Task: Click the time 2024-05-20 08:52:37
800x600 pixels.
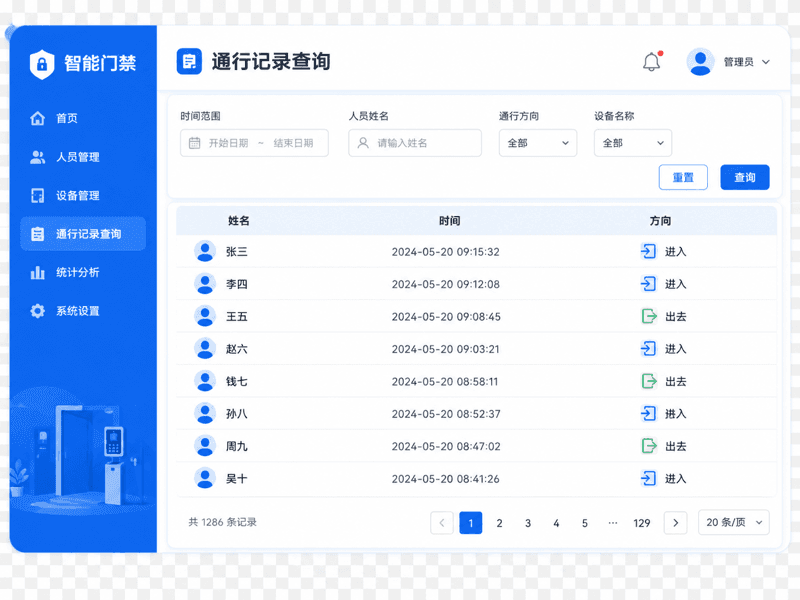Action: pos(446,414)
